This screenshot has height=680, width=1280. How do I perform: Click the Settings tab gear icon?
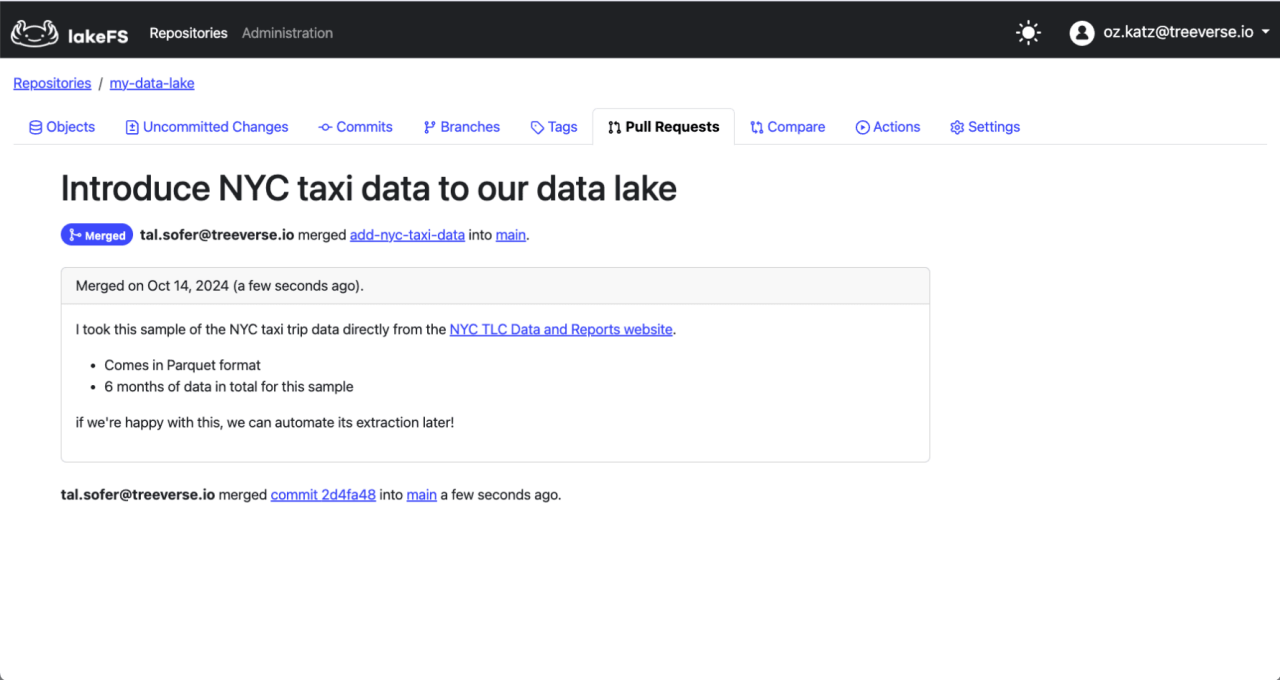(957, 127)
